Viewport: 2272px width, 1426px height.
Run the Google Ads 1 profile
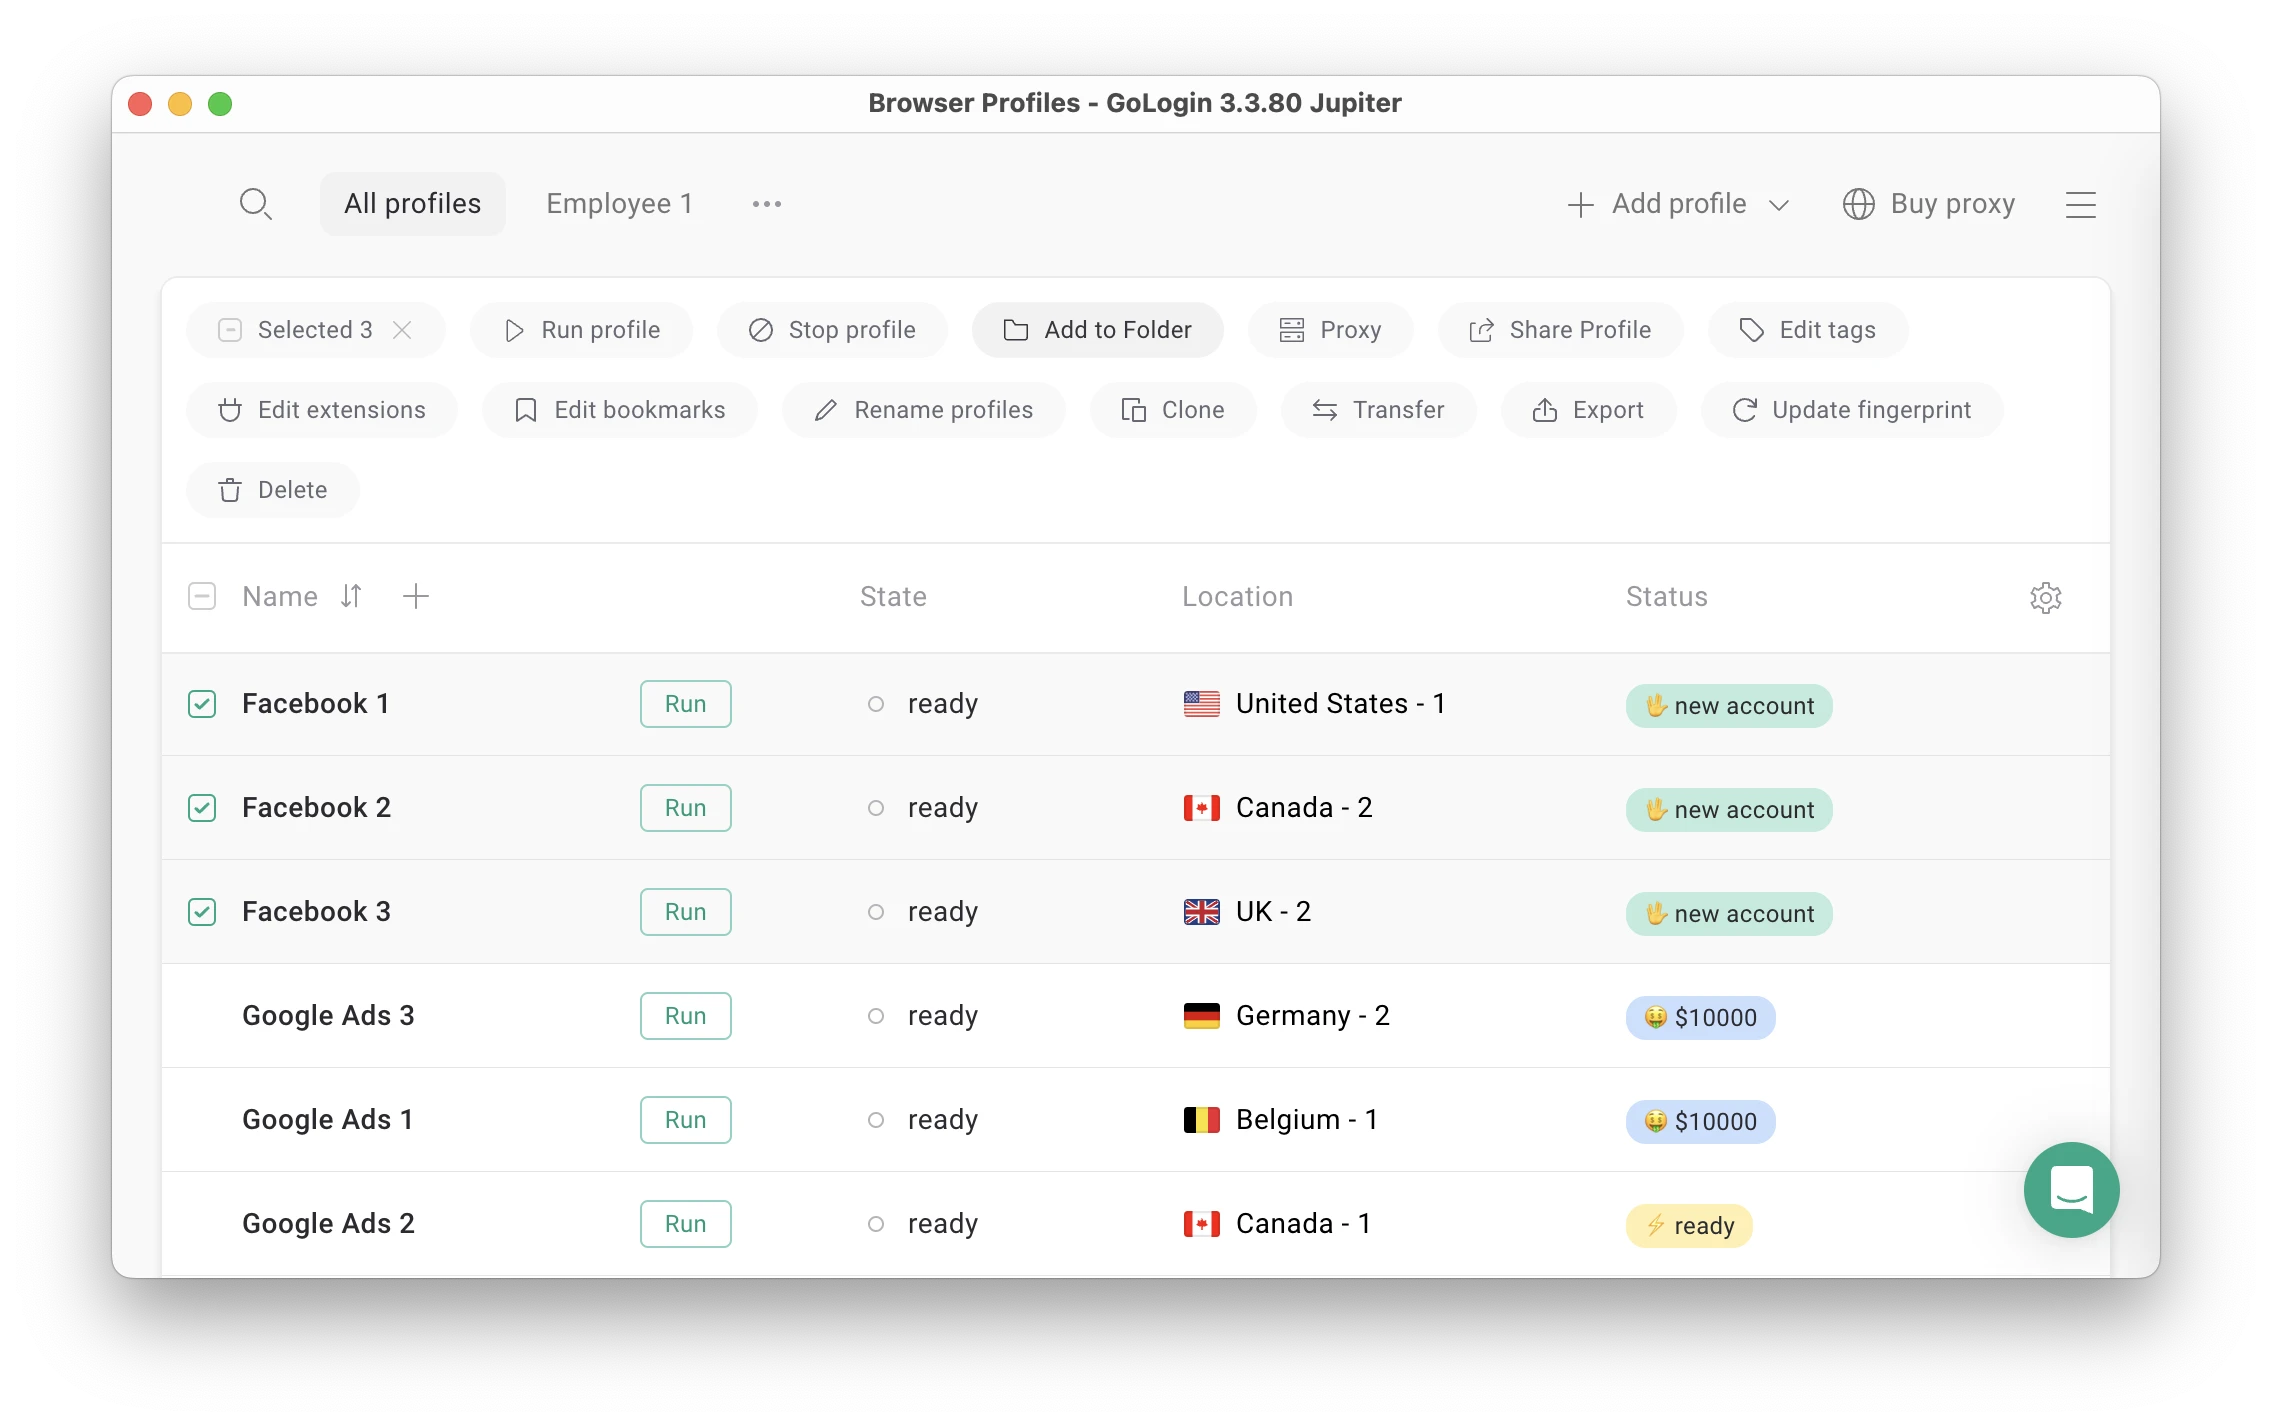click(686, 1120)
